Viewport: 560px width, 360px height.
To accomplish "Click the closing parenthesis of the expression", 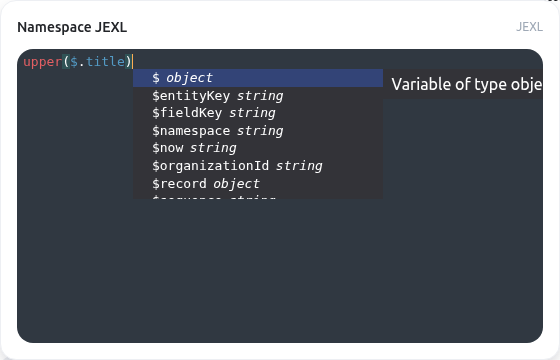I will tap(129, 62).
